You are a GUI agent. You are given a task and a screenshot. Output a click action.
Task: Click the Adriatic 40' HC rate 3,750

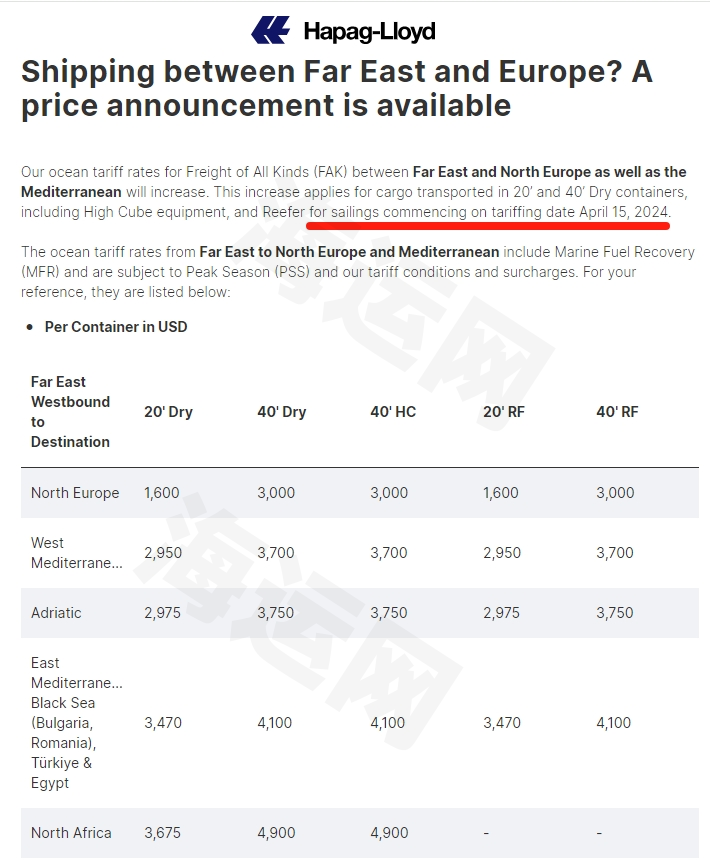point(389,613)
